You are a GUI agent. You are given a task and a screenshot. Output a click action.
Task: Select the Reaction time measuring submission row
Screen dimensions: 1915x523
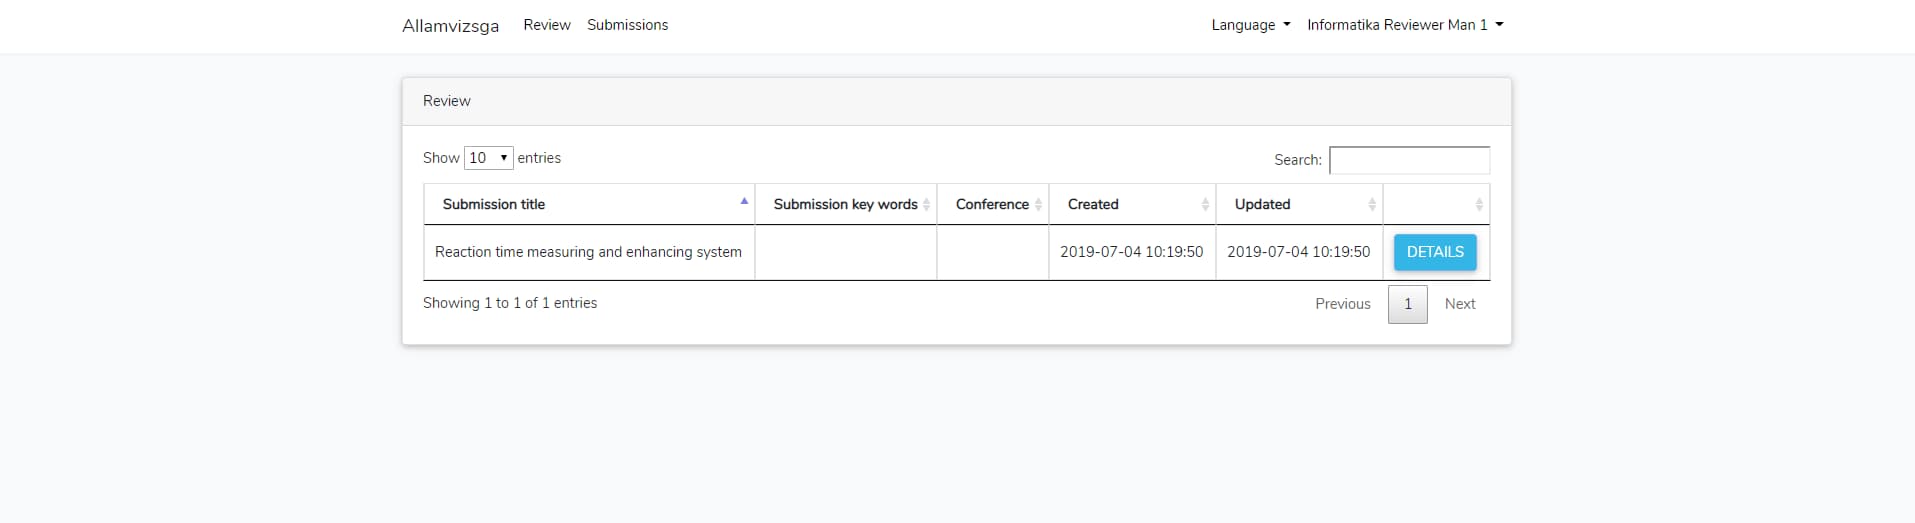click(x=956, y=252)
